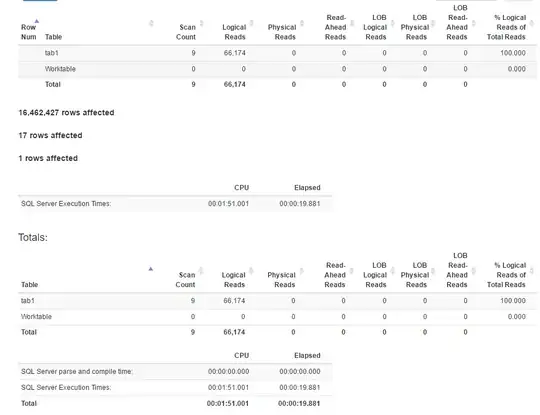This screenshot has height=415, width=540.
Task: Sort Read-Ahead Reads in the Row Num table
Action: click(352, 23)
